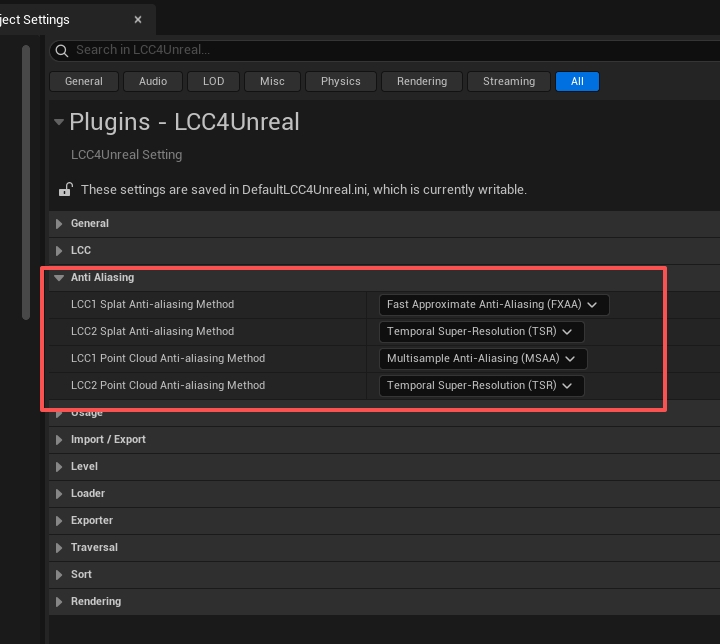The height and width of the screenshot is (644, 720).
Task: Close the Project Settings tab
Action: pyautogui.click(x=138, y=20)
